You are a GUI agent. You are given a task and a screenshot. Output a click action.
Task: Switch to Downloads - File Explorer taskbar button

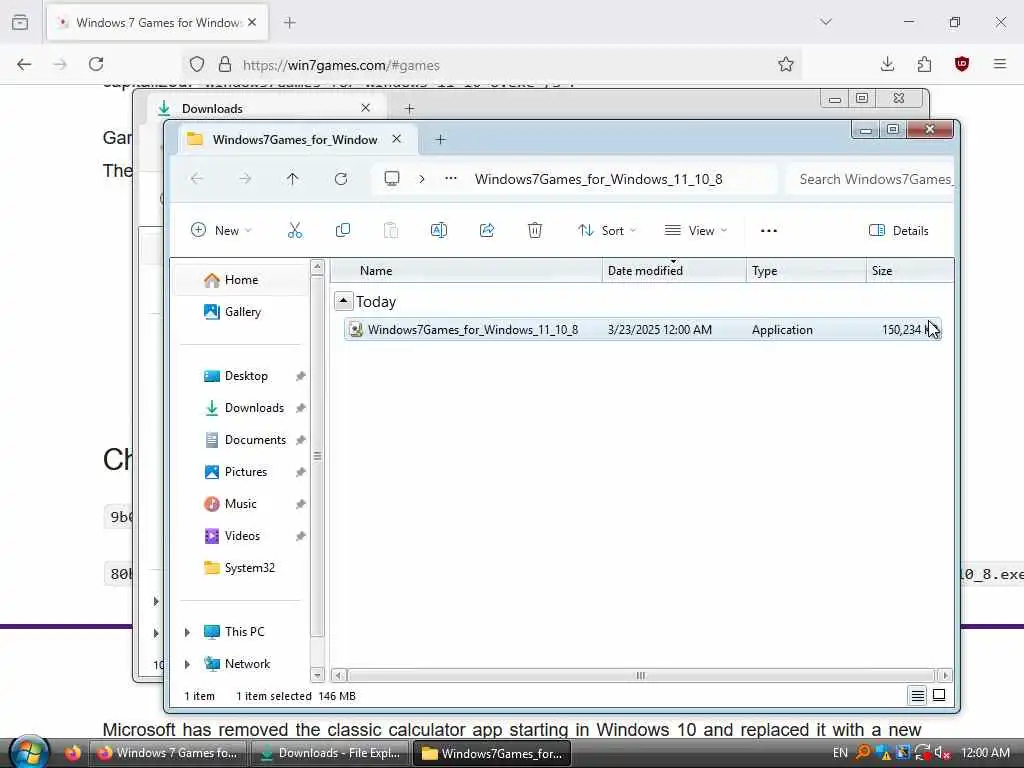[x=331, y=753]
